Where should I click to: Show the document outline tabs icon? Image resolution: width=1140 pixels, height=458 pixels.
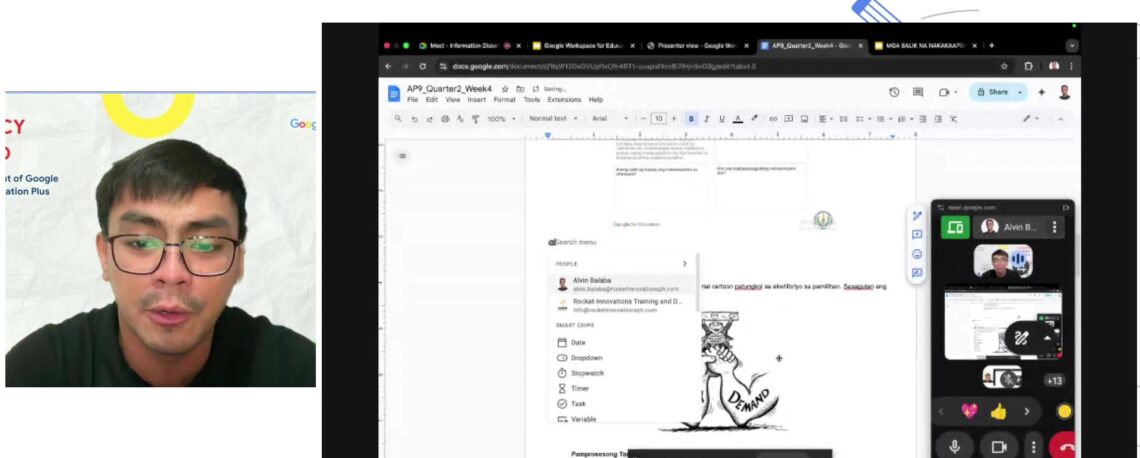coord(403,156)
